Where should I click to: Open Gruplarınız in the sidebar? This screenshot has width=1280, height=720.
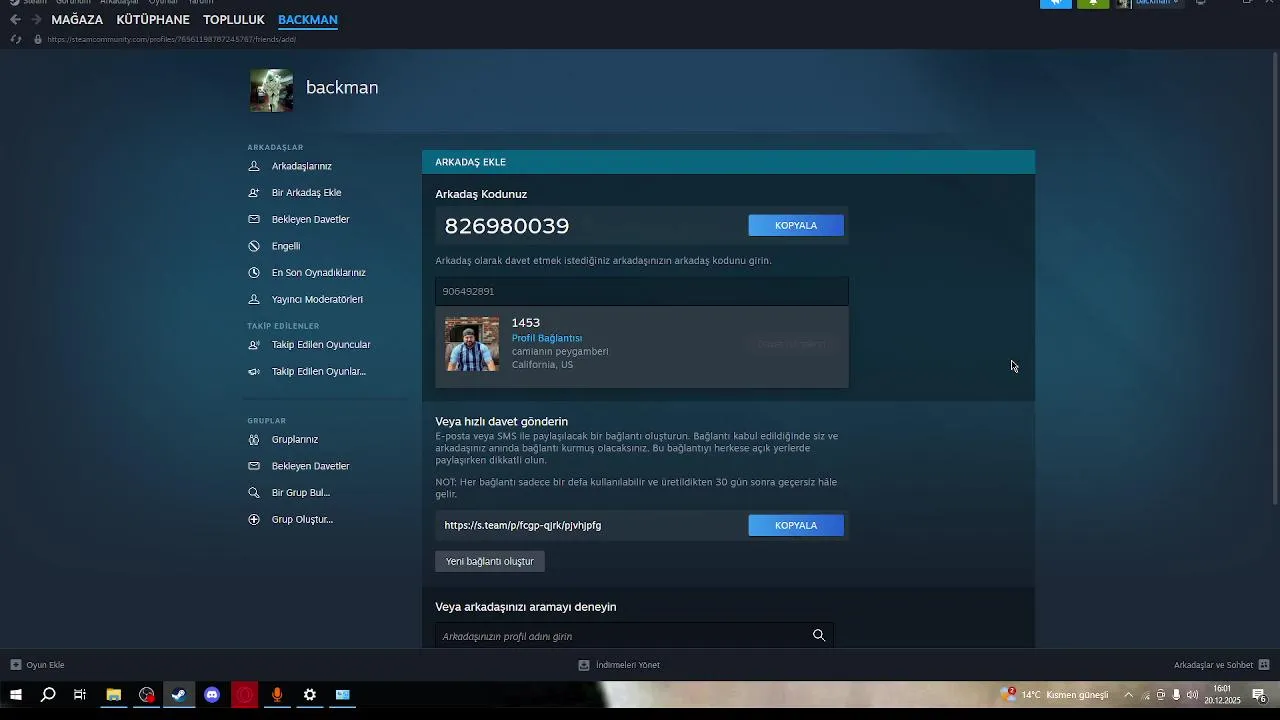pyautogui.click(x=295, y=439)
